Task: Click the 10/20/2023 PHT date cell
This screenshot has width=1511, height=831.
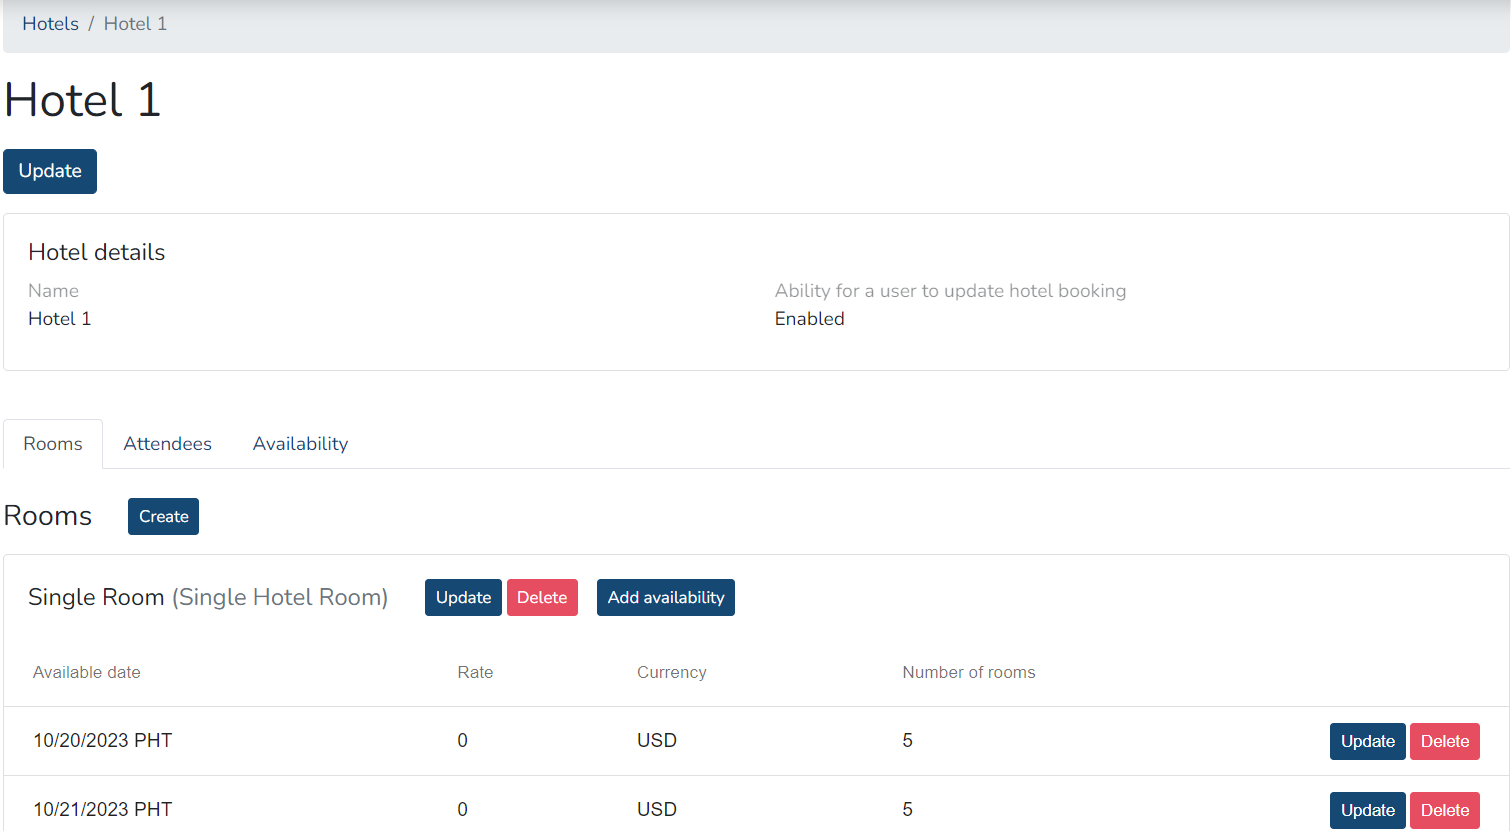Action: pos(103,741)
